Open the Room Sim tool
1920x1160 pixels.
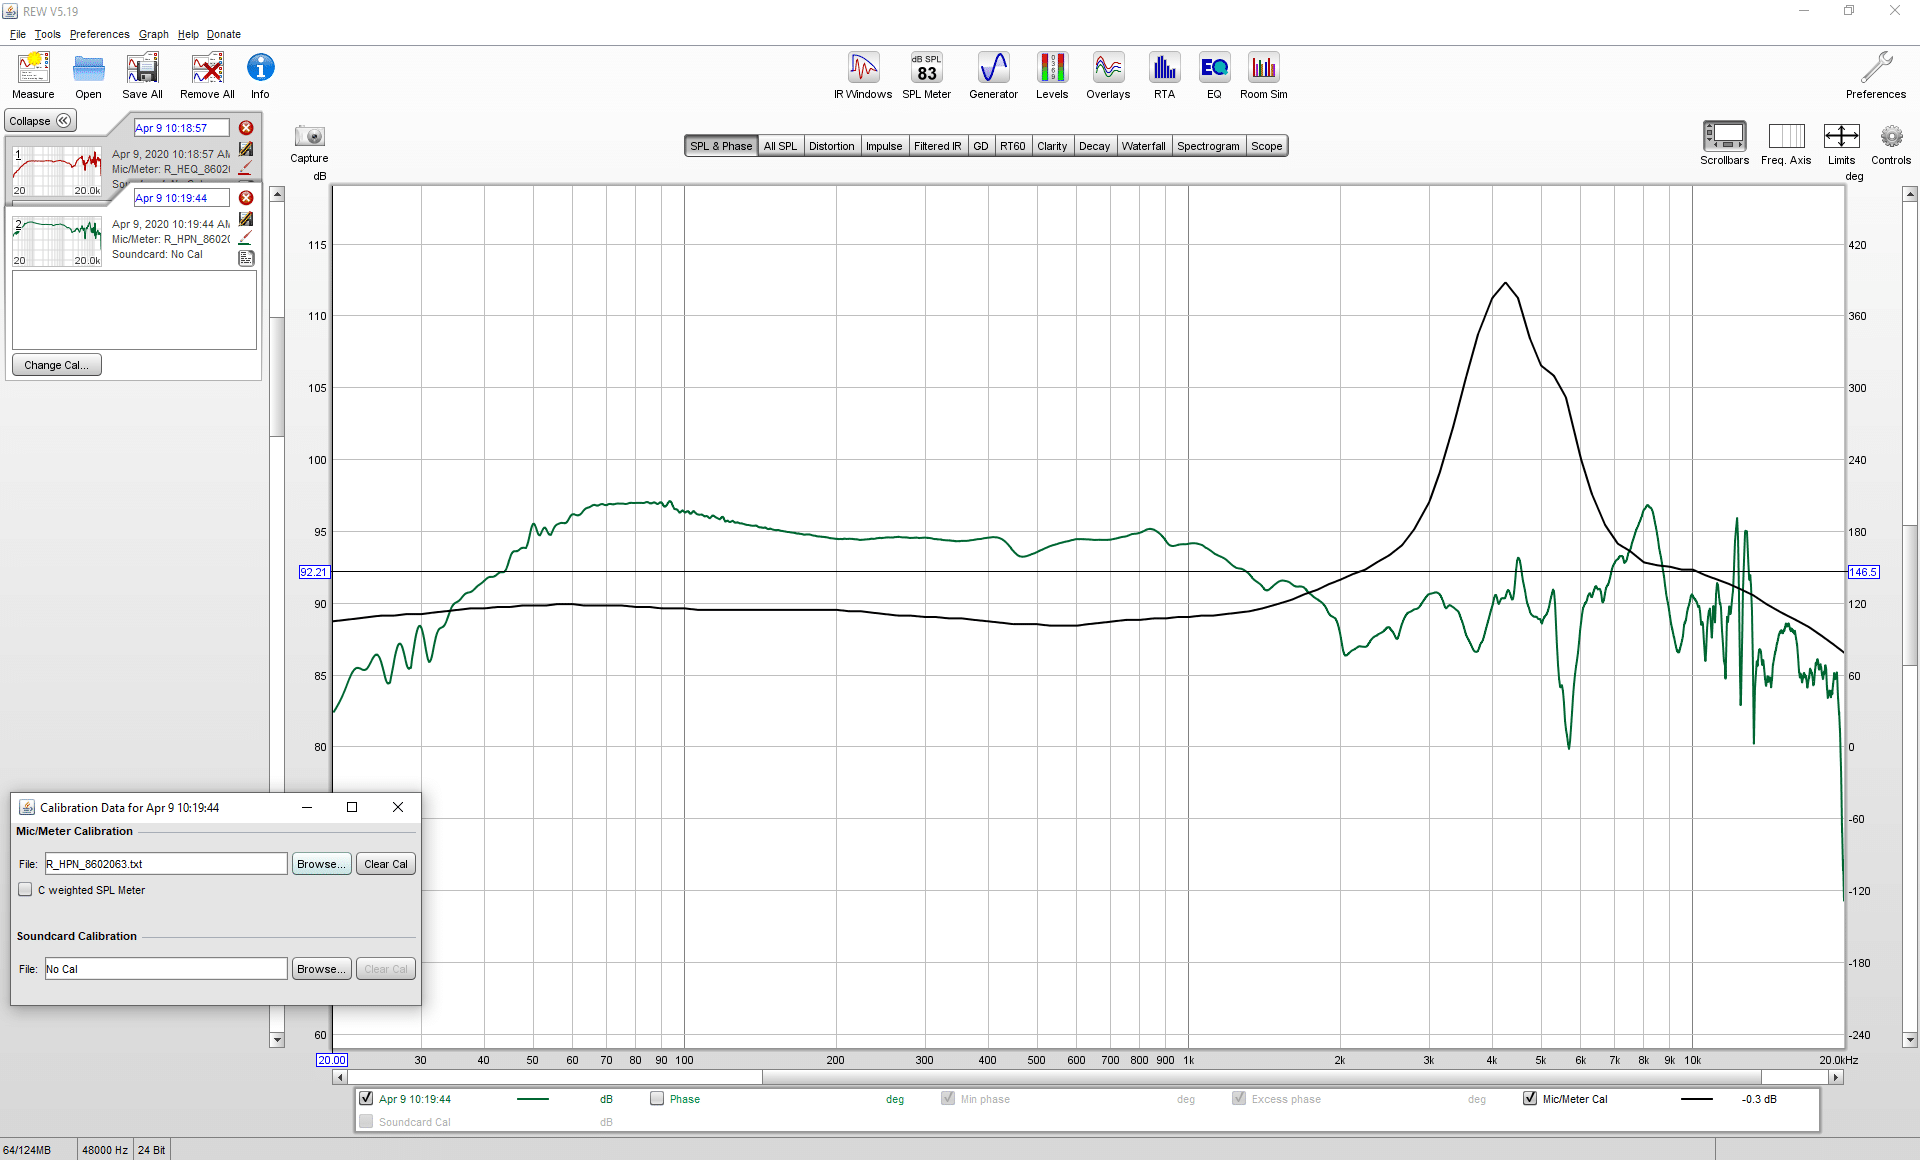pyautogui.click(x=1264, y=76)
